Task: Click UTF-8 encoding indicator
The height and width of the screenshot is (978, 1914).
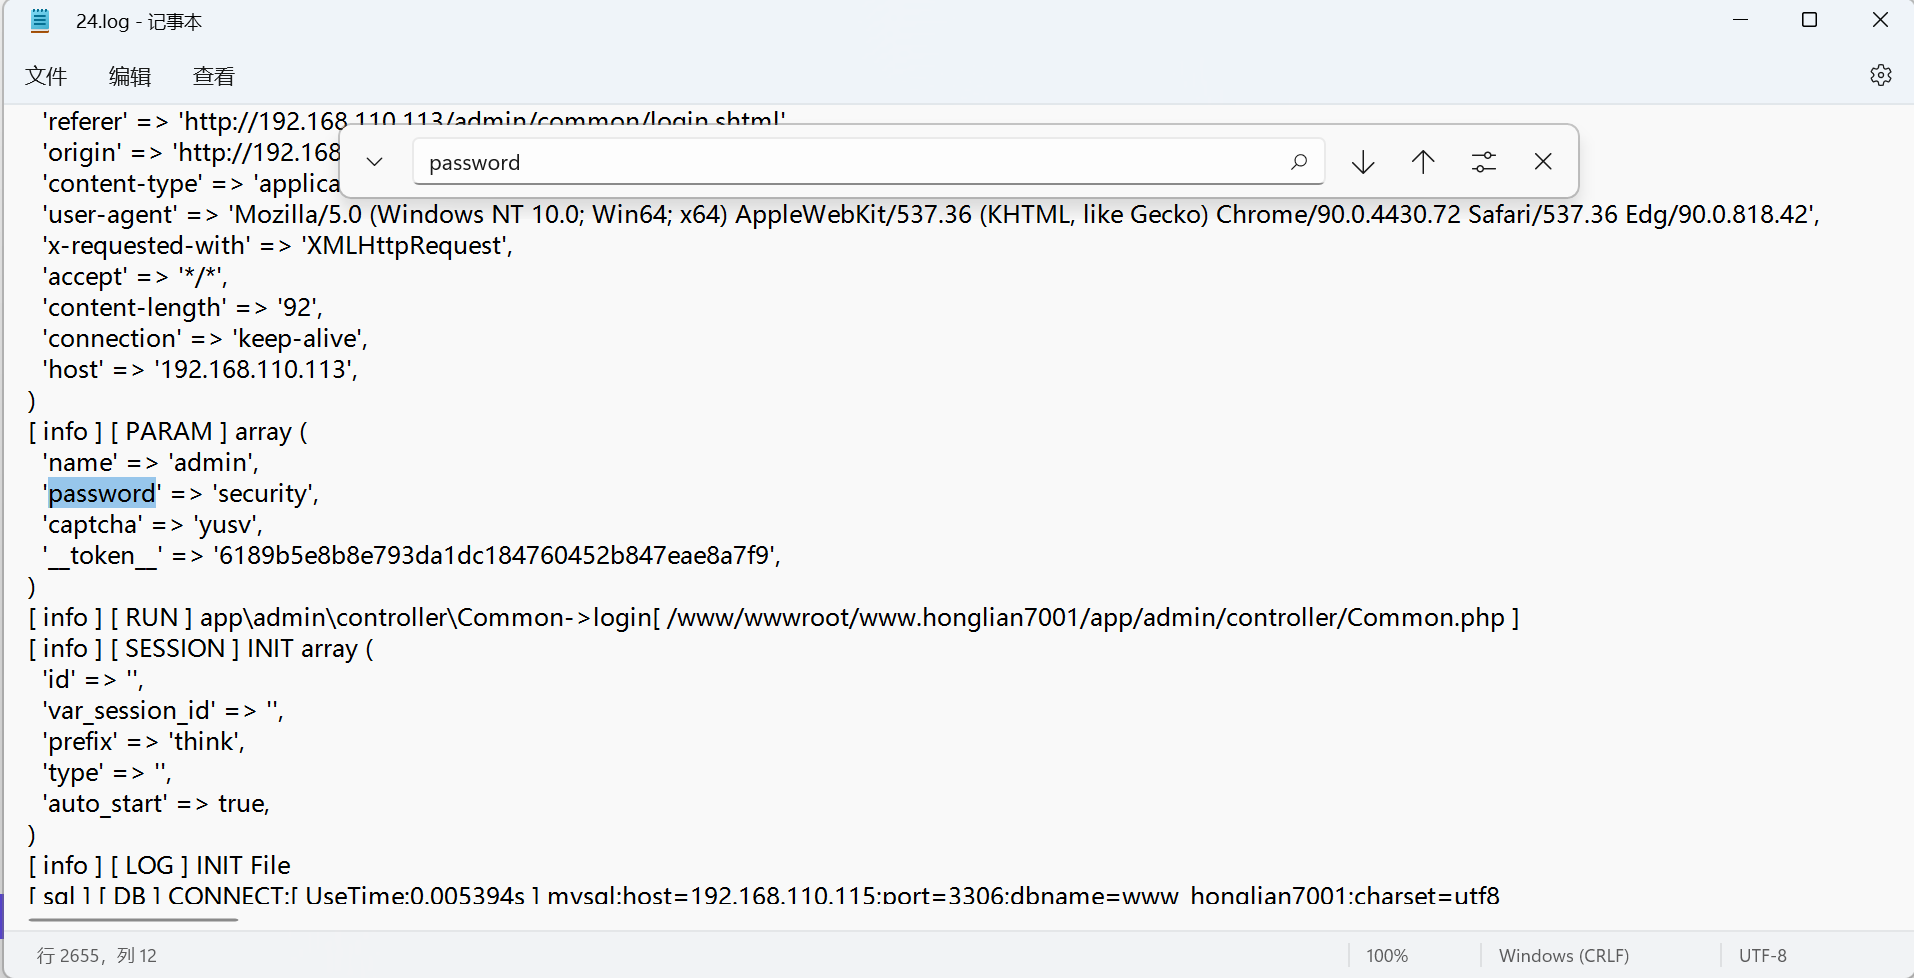Action: [x=1762, y=955]
